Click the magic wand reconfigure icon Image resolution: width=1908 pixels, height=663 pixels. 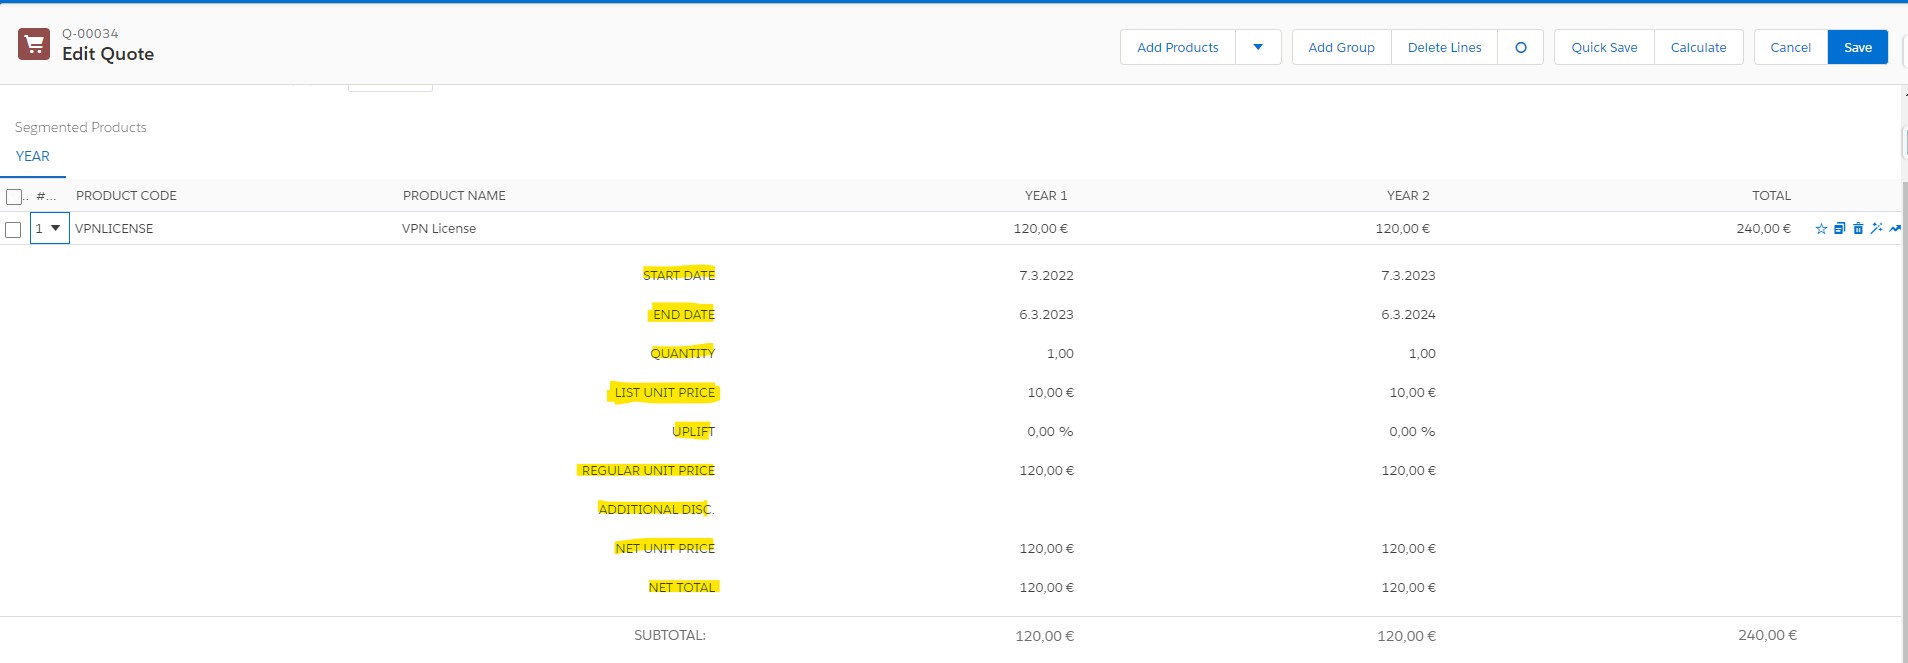(x=1876, y=229)
